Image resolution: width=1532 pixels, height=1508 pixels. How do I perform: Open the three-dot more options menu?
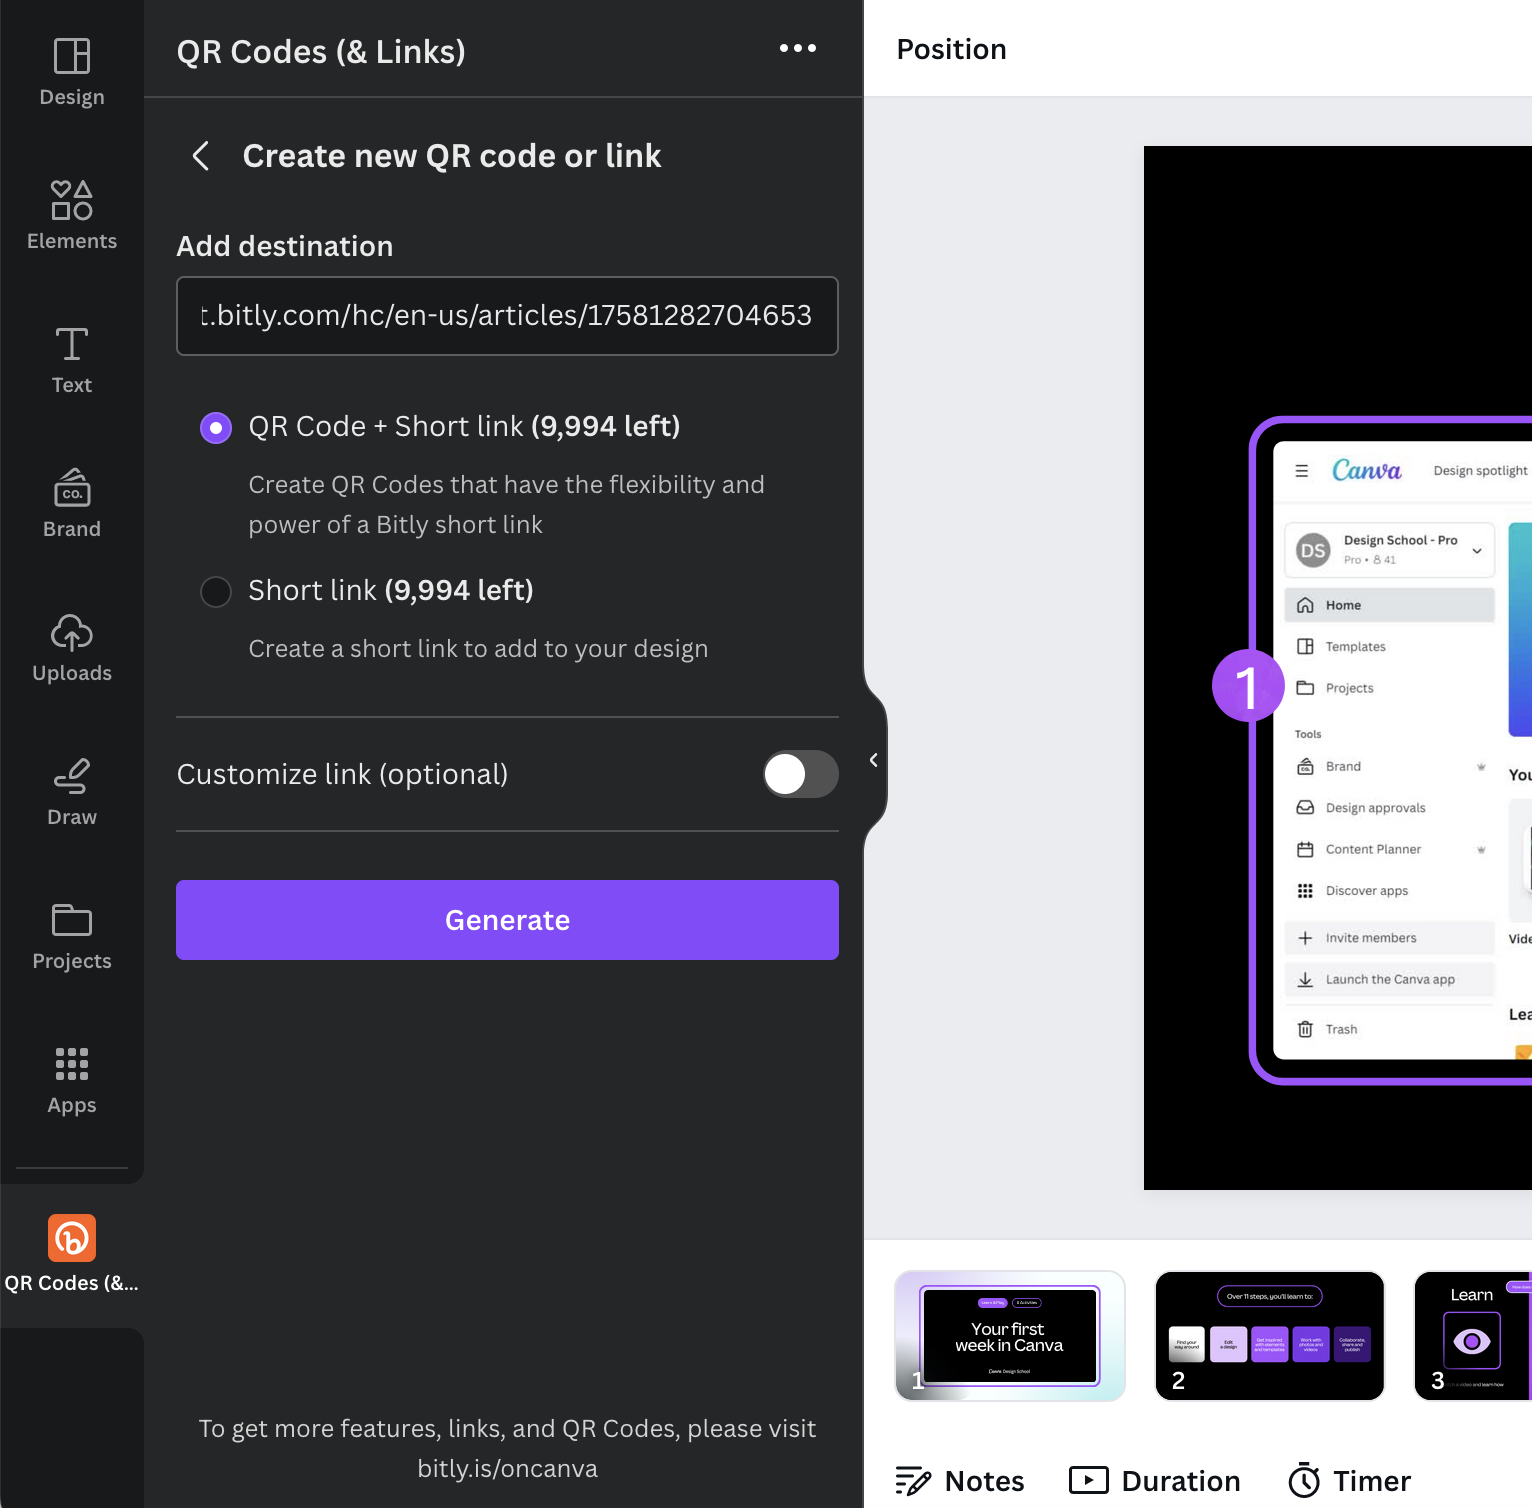[x=797, y=48]
